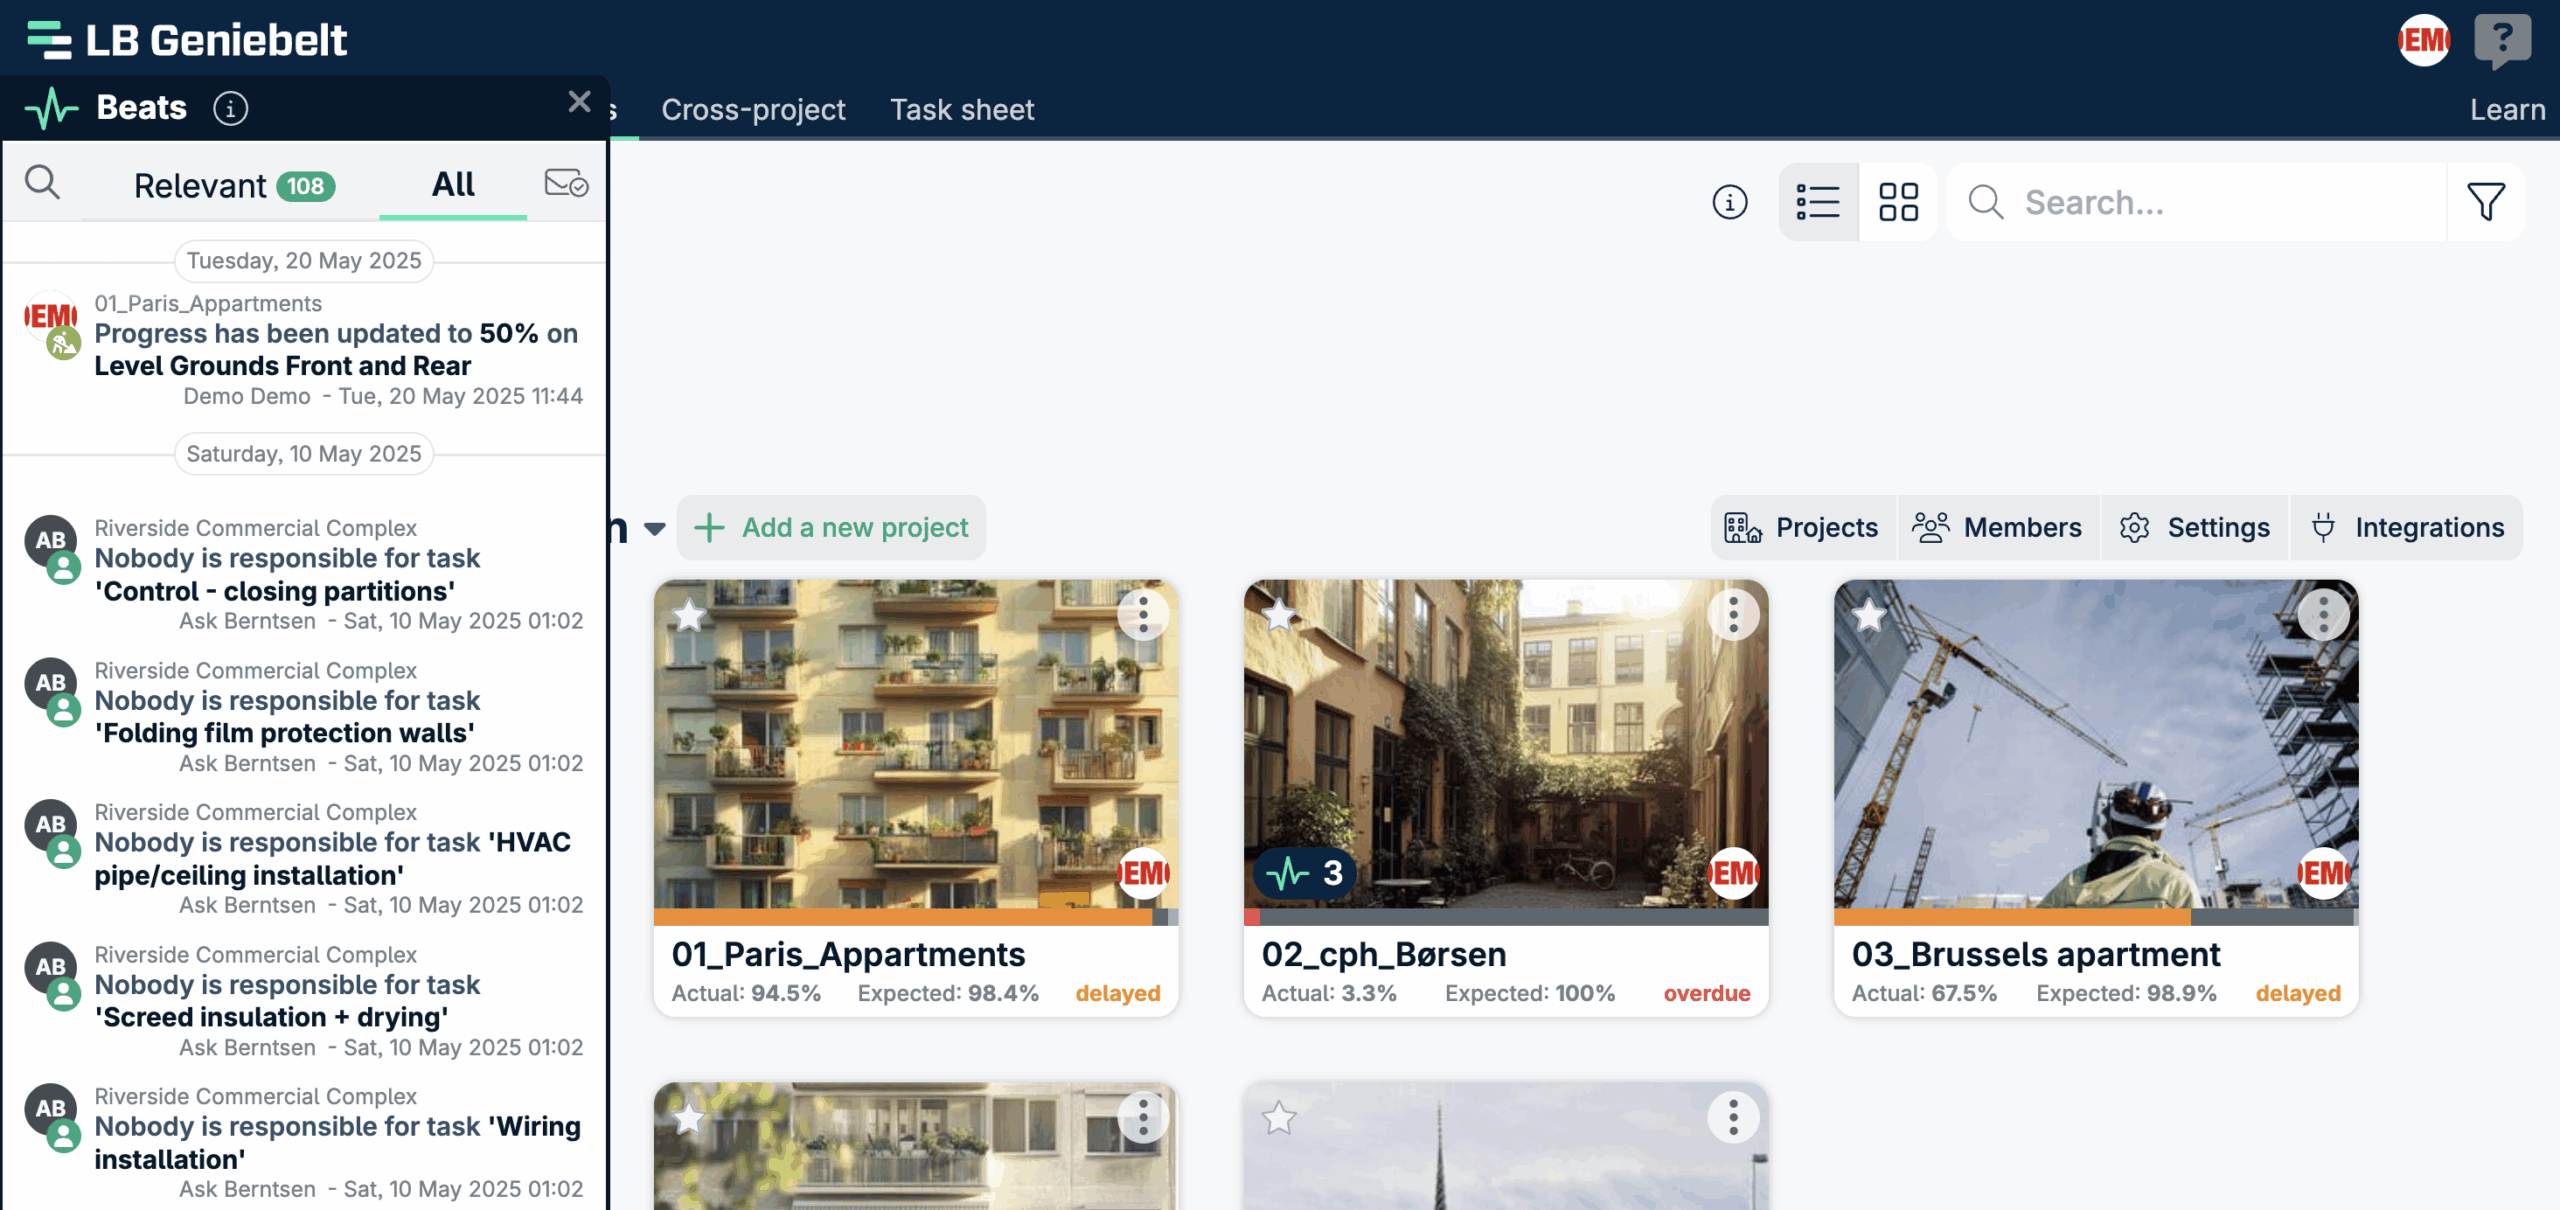The width and height of the screenshot is (2560, 1210).
Task: Open the Task sheet tab
Action: 962,109
